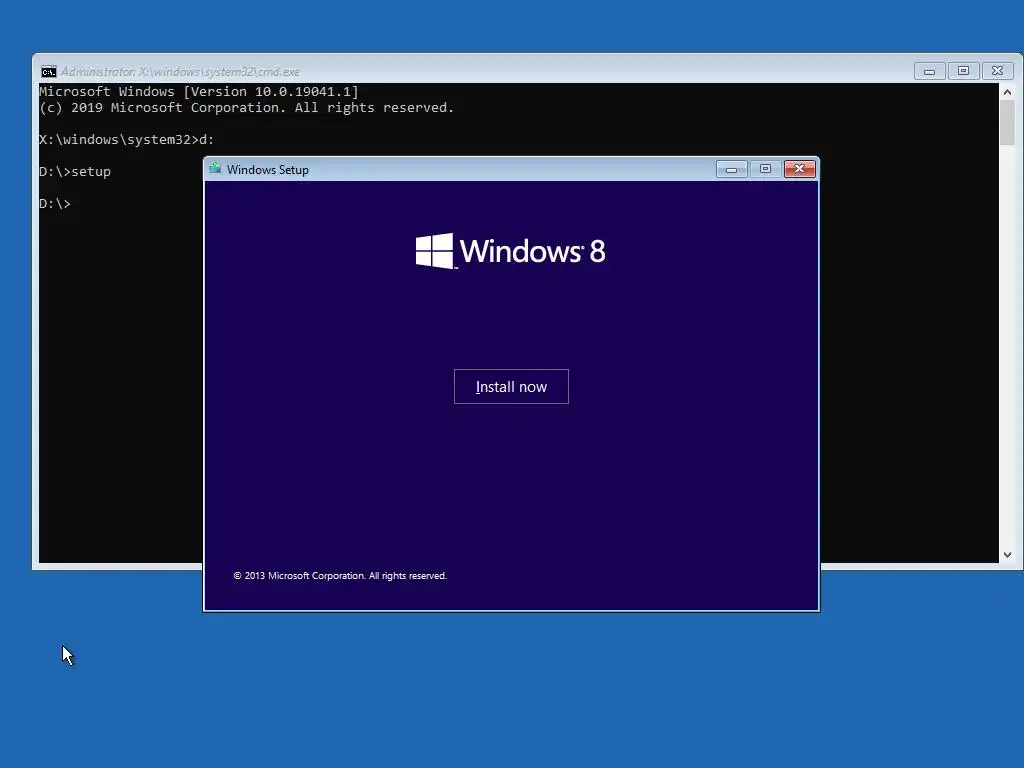
Task: Click the '© 2013 Microsoft Corporation' copyright text
Action: pyautogui.click(x=340, y=575)
